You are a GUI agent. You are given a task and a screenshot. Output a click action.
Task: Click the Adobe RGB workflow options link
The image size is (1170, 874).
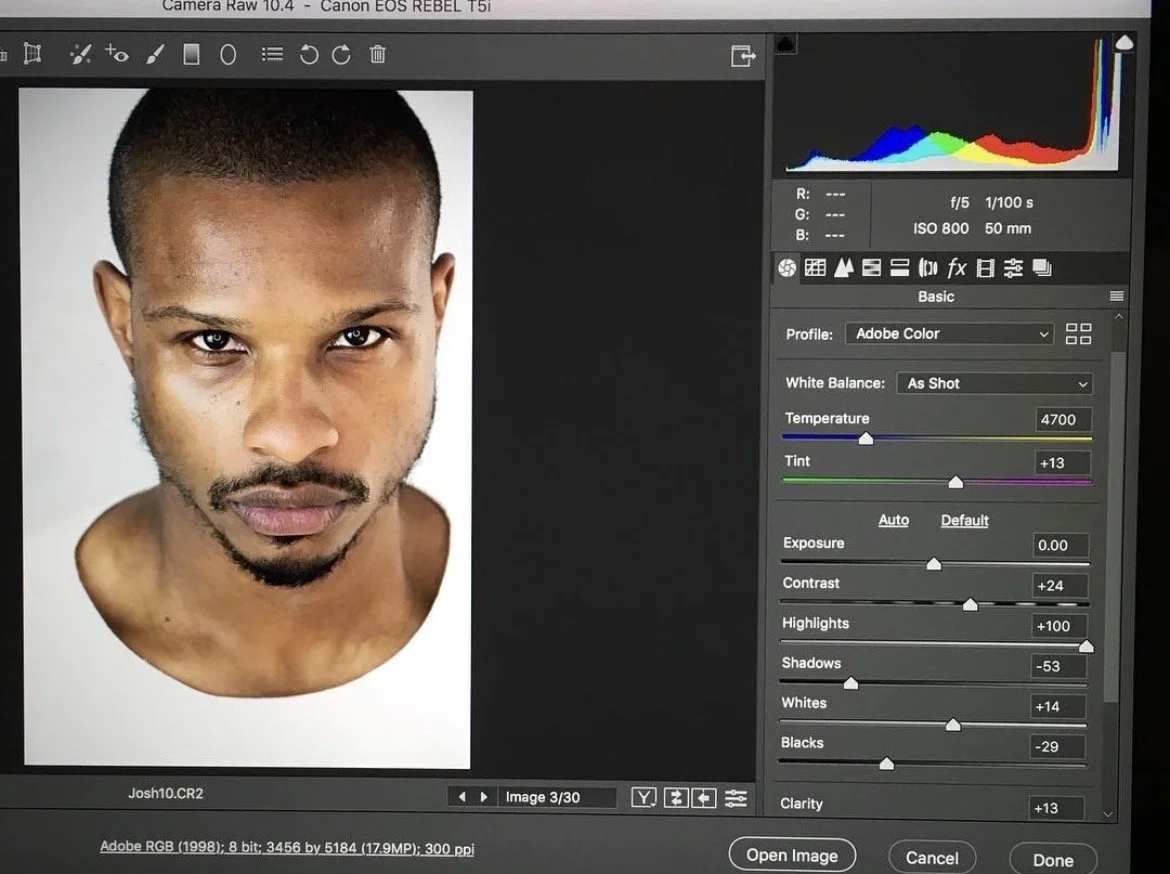tap(287, 848)
